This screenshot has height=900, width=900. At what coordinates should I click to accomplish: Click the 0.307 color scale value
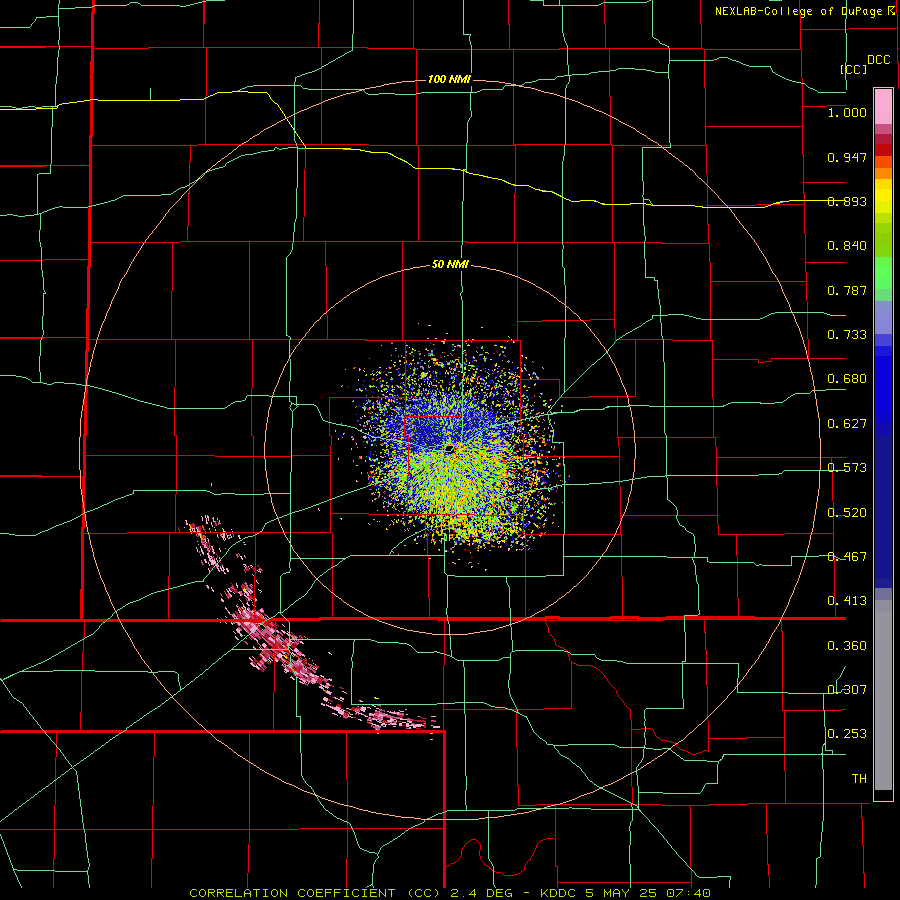point(847,689)
